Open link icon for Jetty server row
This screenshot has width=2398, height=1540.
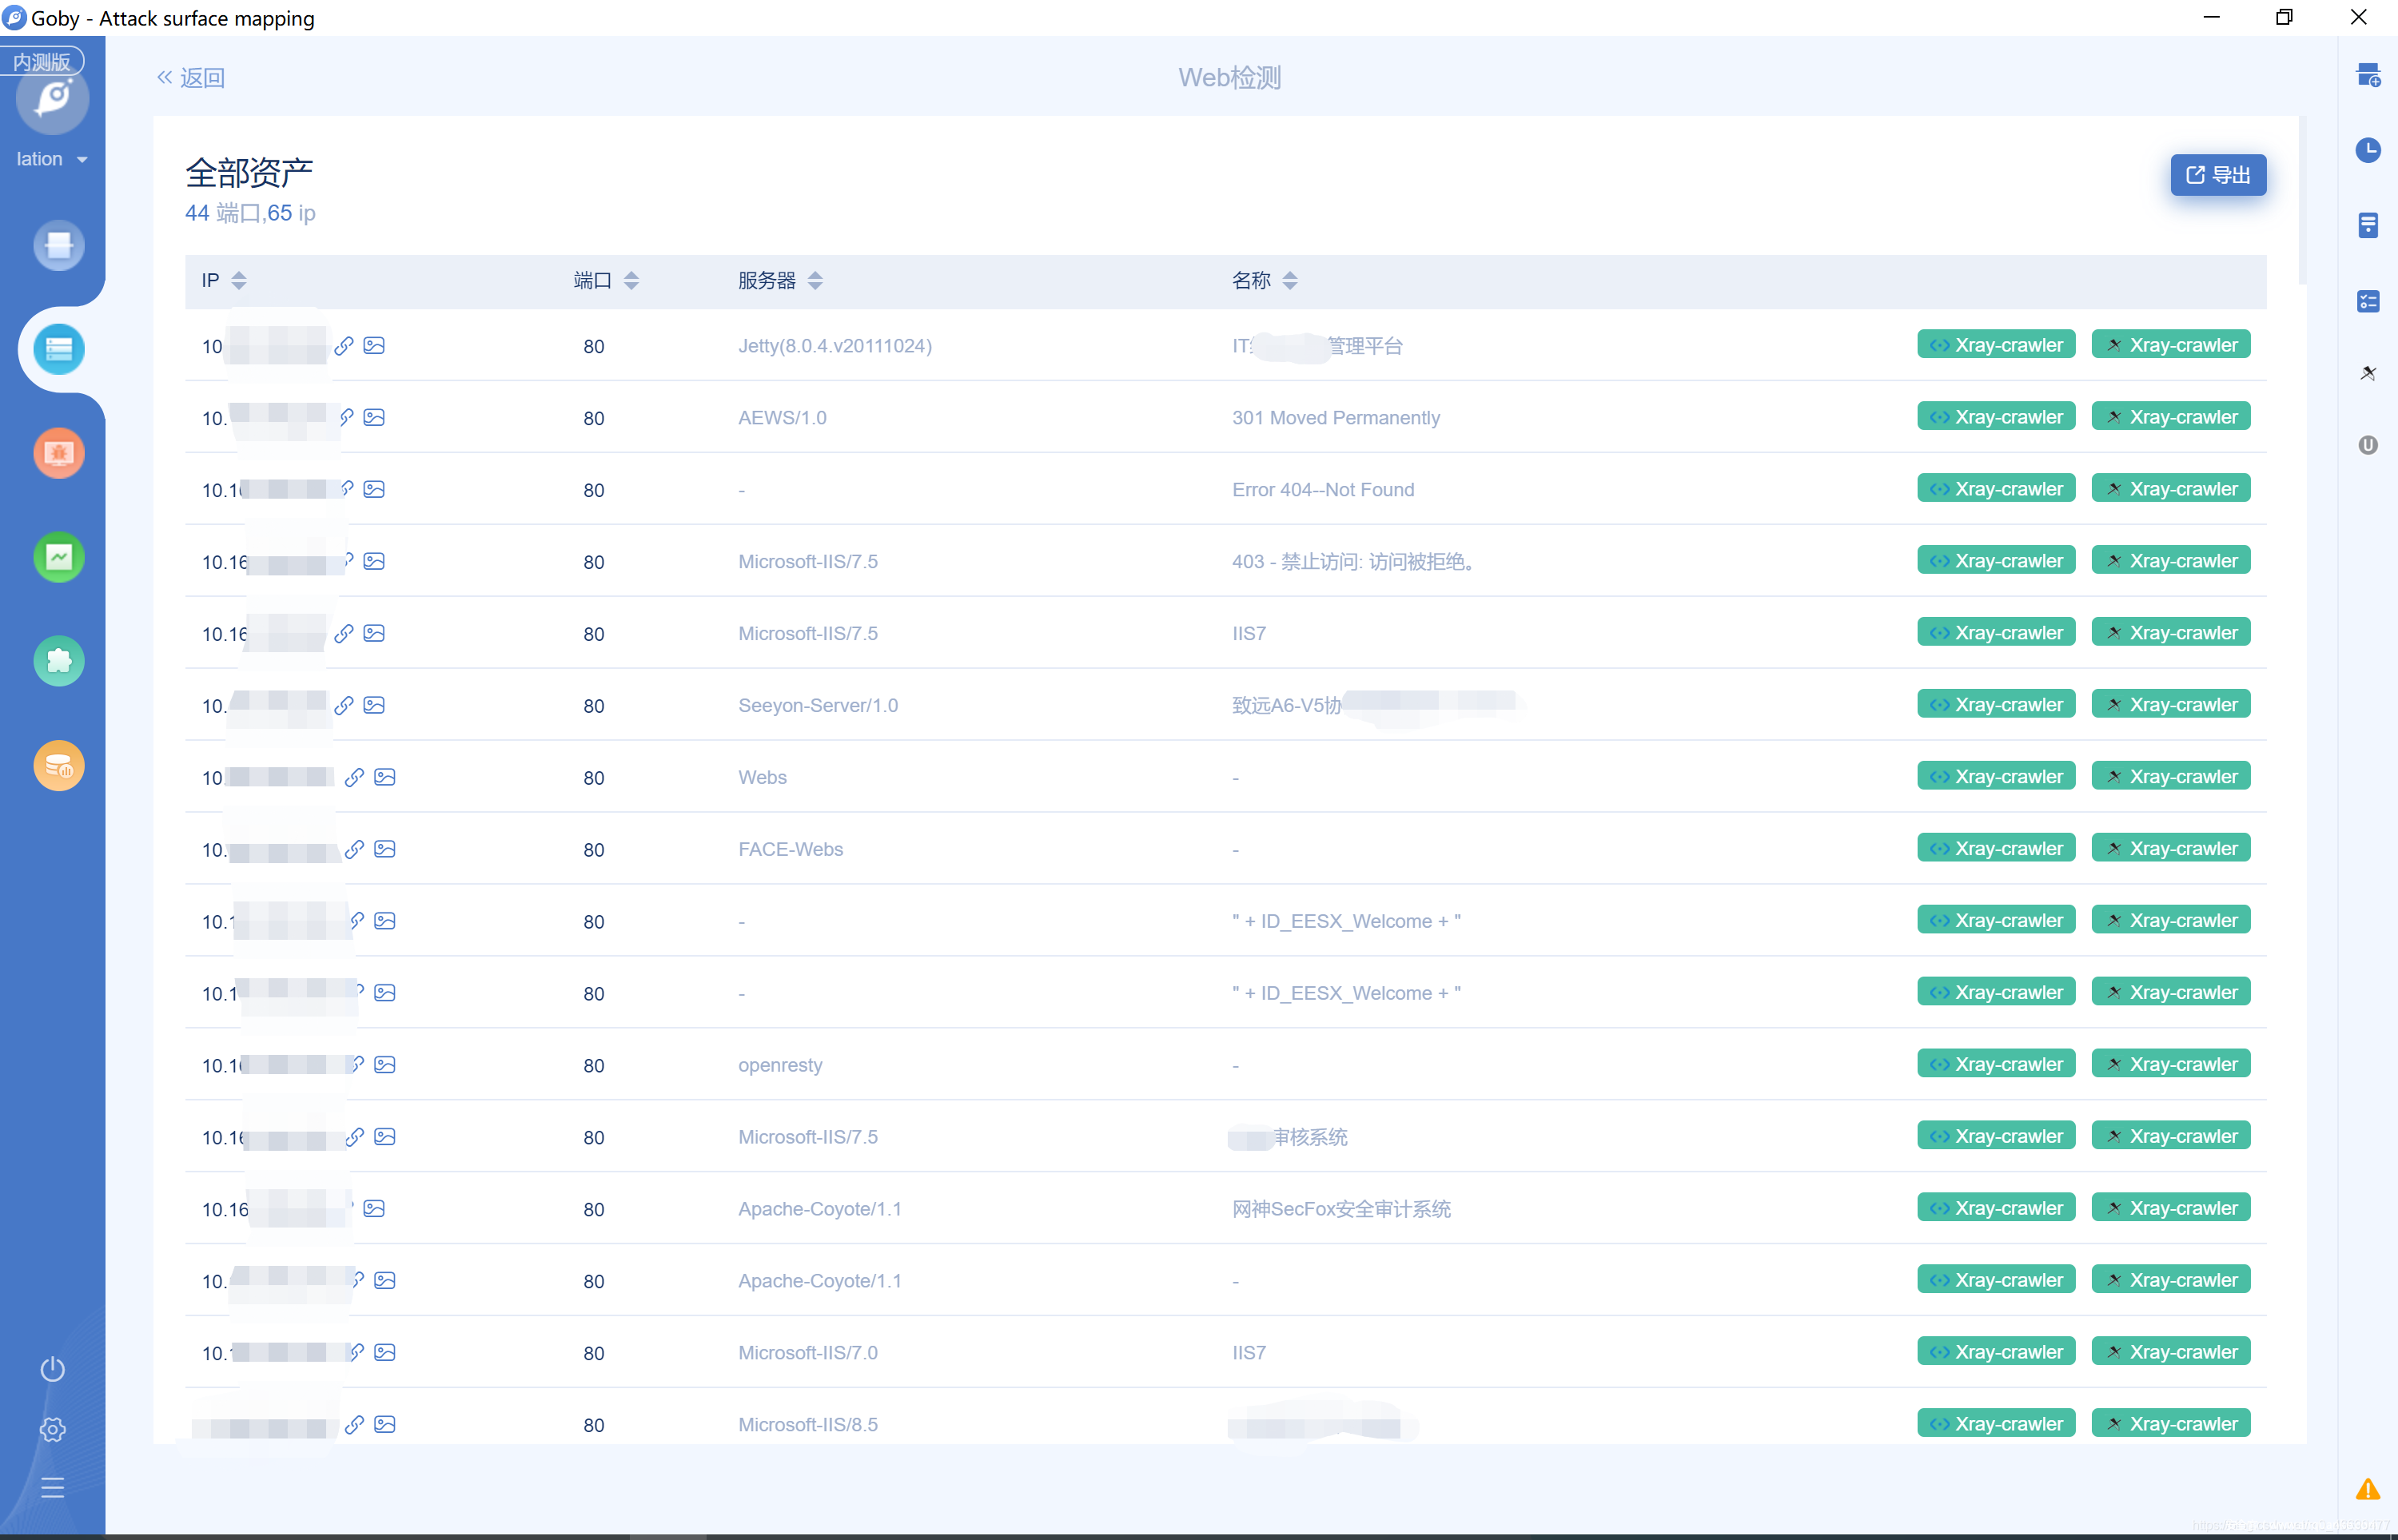344,346
